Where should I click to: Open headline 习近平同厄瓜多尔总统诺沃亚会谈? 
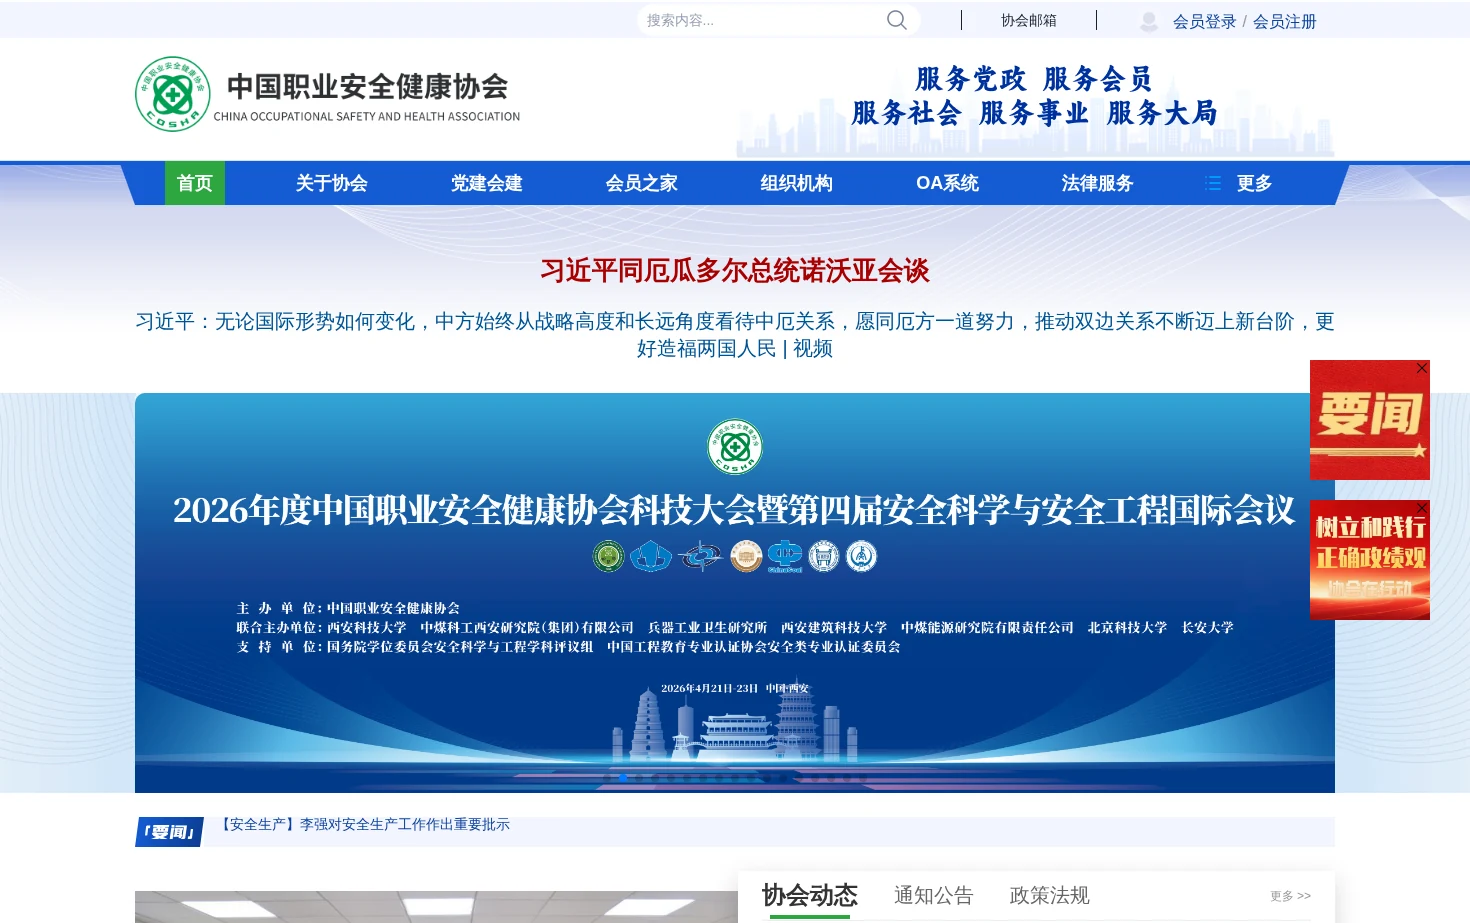735,270
